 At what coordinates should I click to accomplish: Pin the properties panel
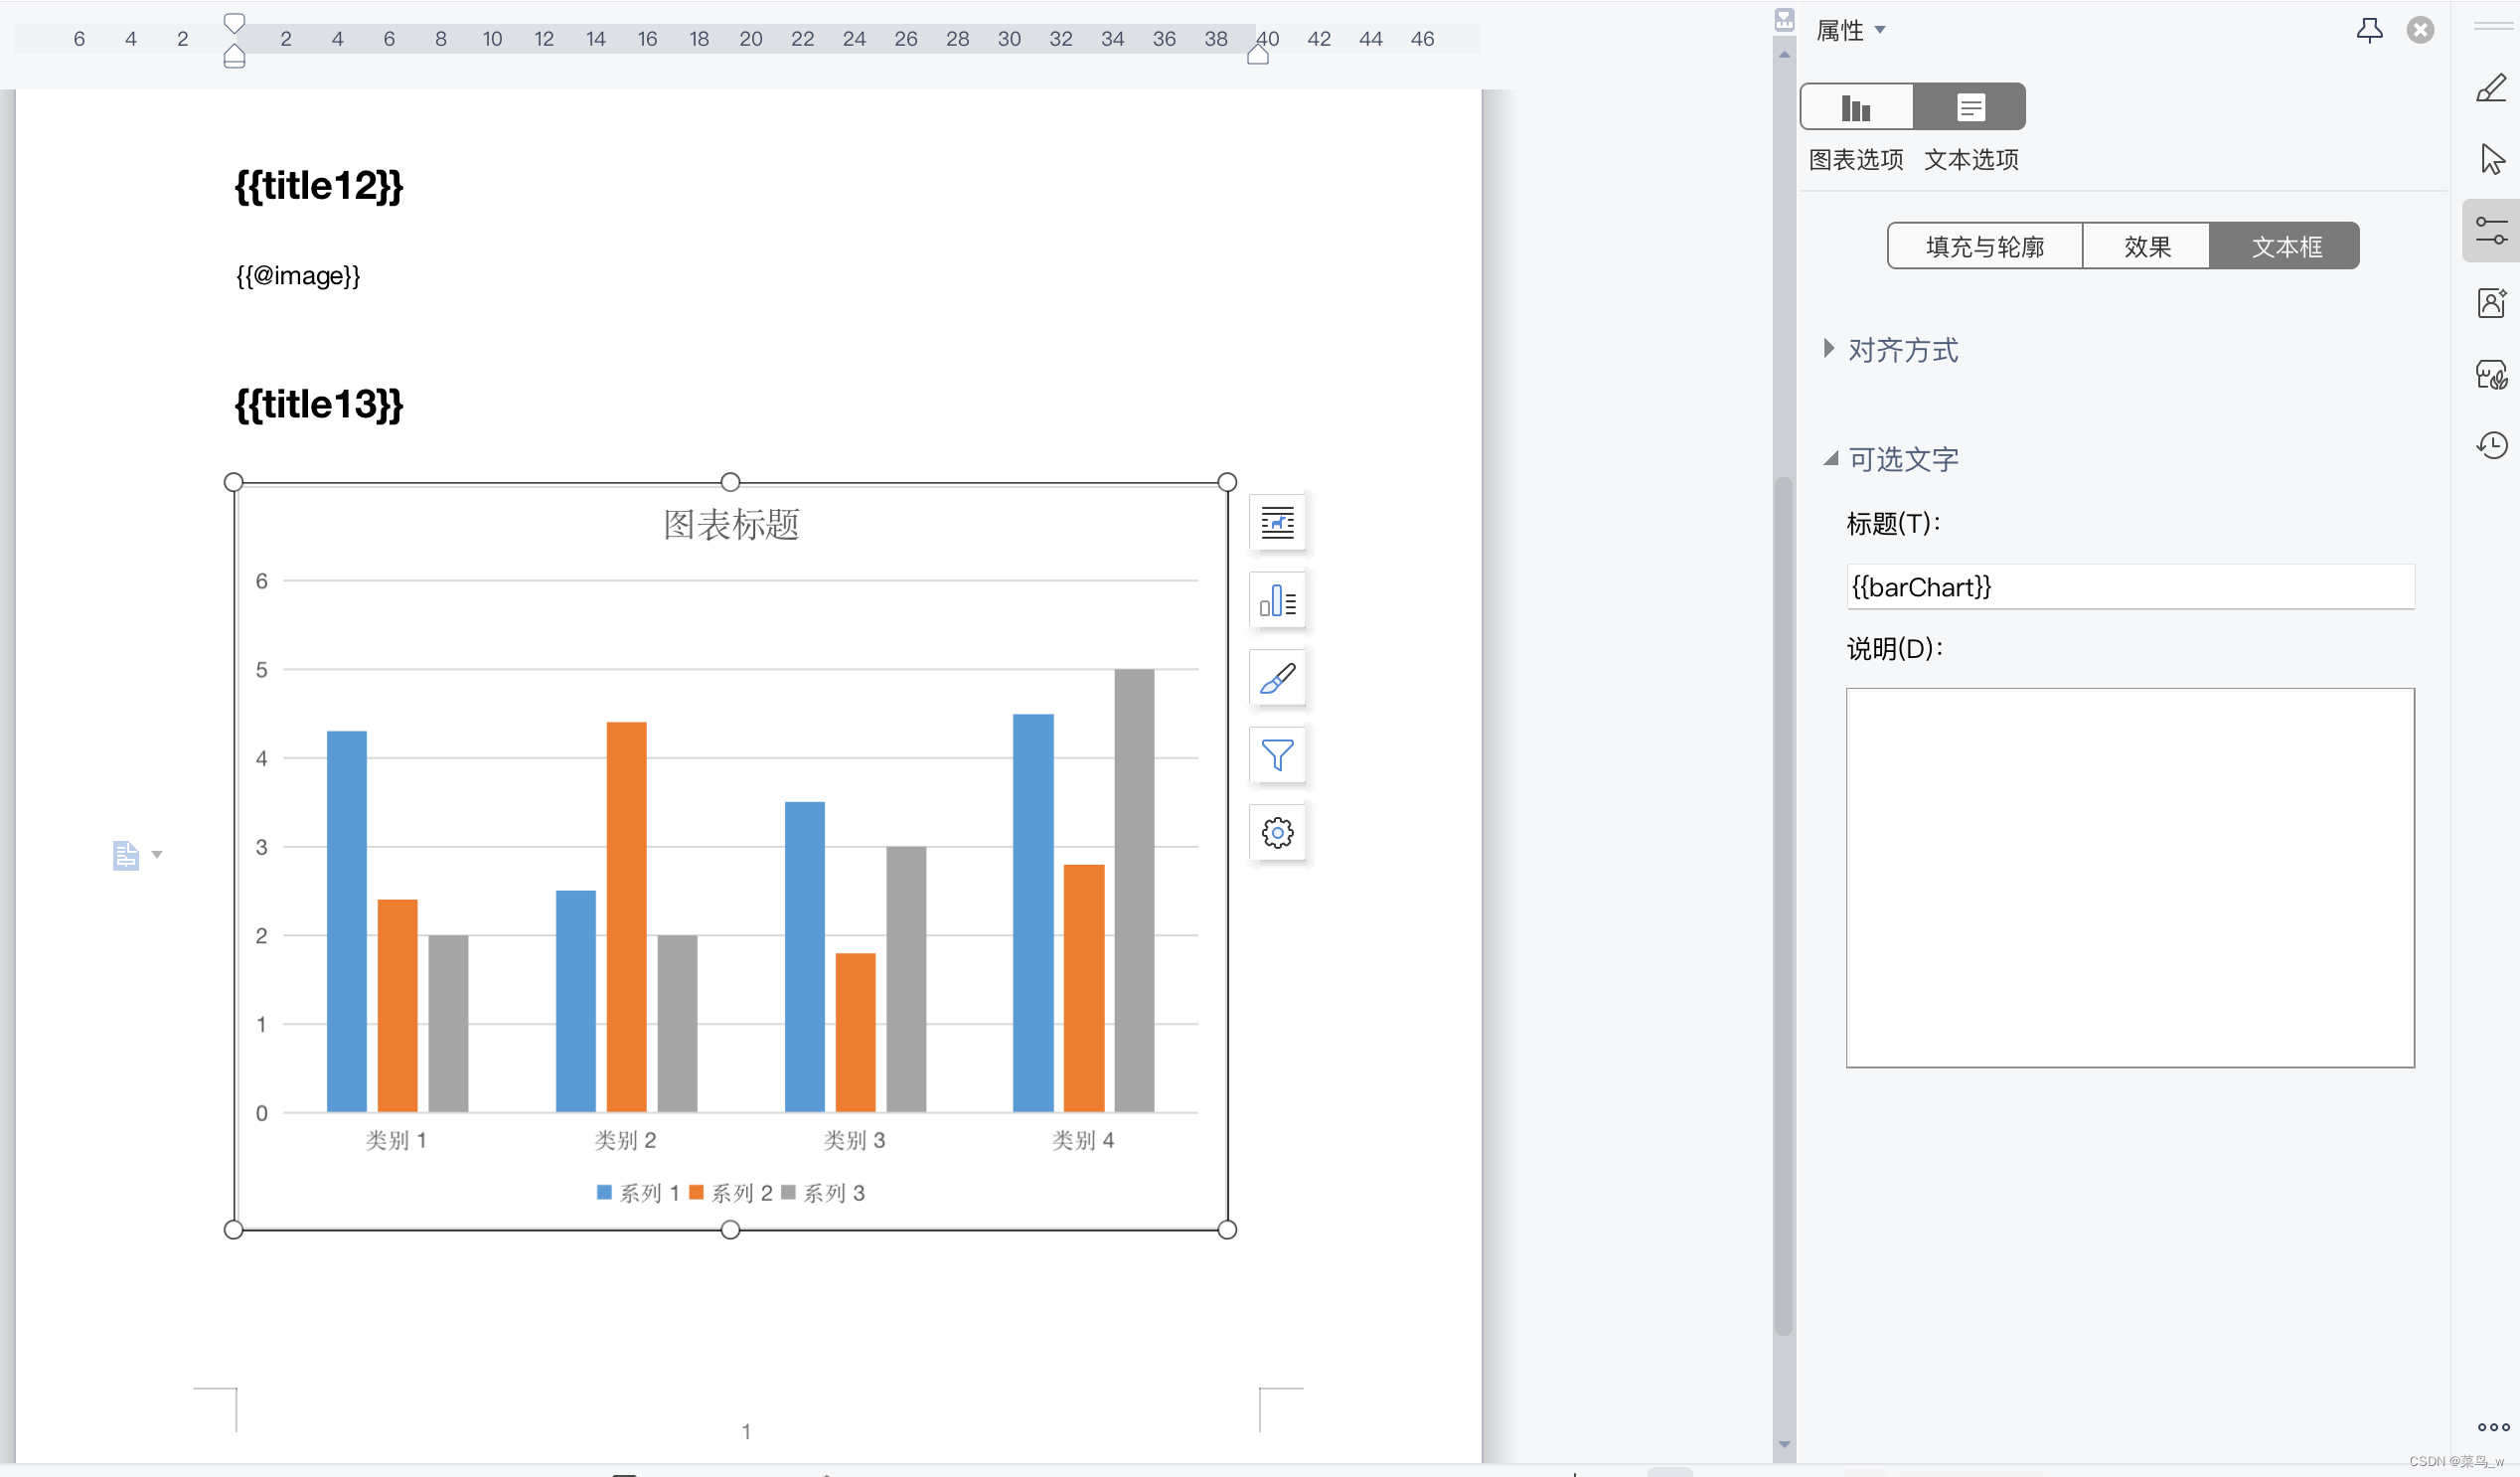[x=2369, y=30]
